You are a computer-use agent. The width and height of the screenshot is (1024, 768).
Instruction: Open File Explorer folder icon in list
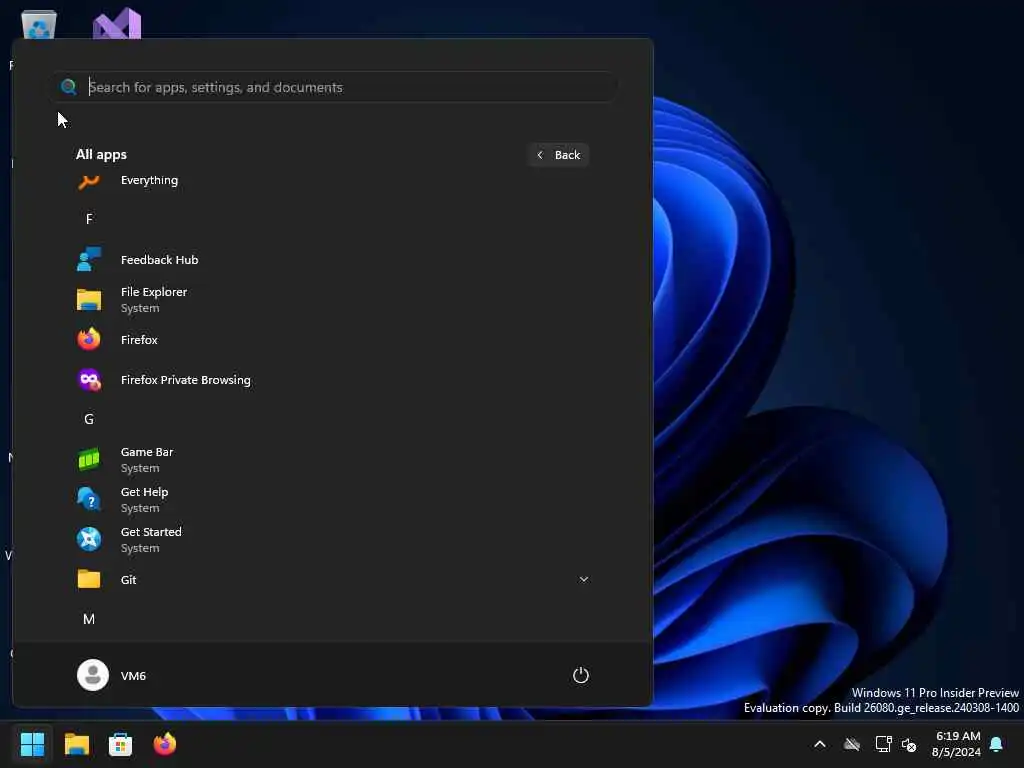coord(89,300)
